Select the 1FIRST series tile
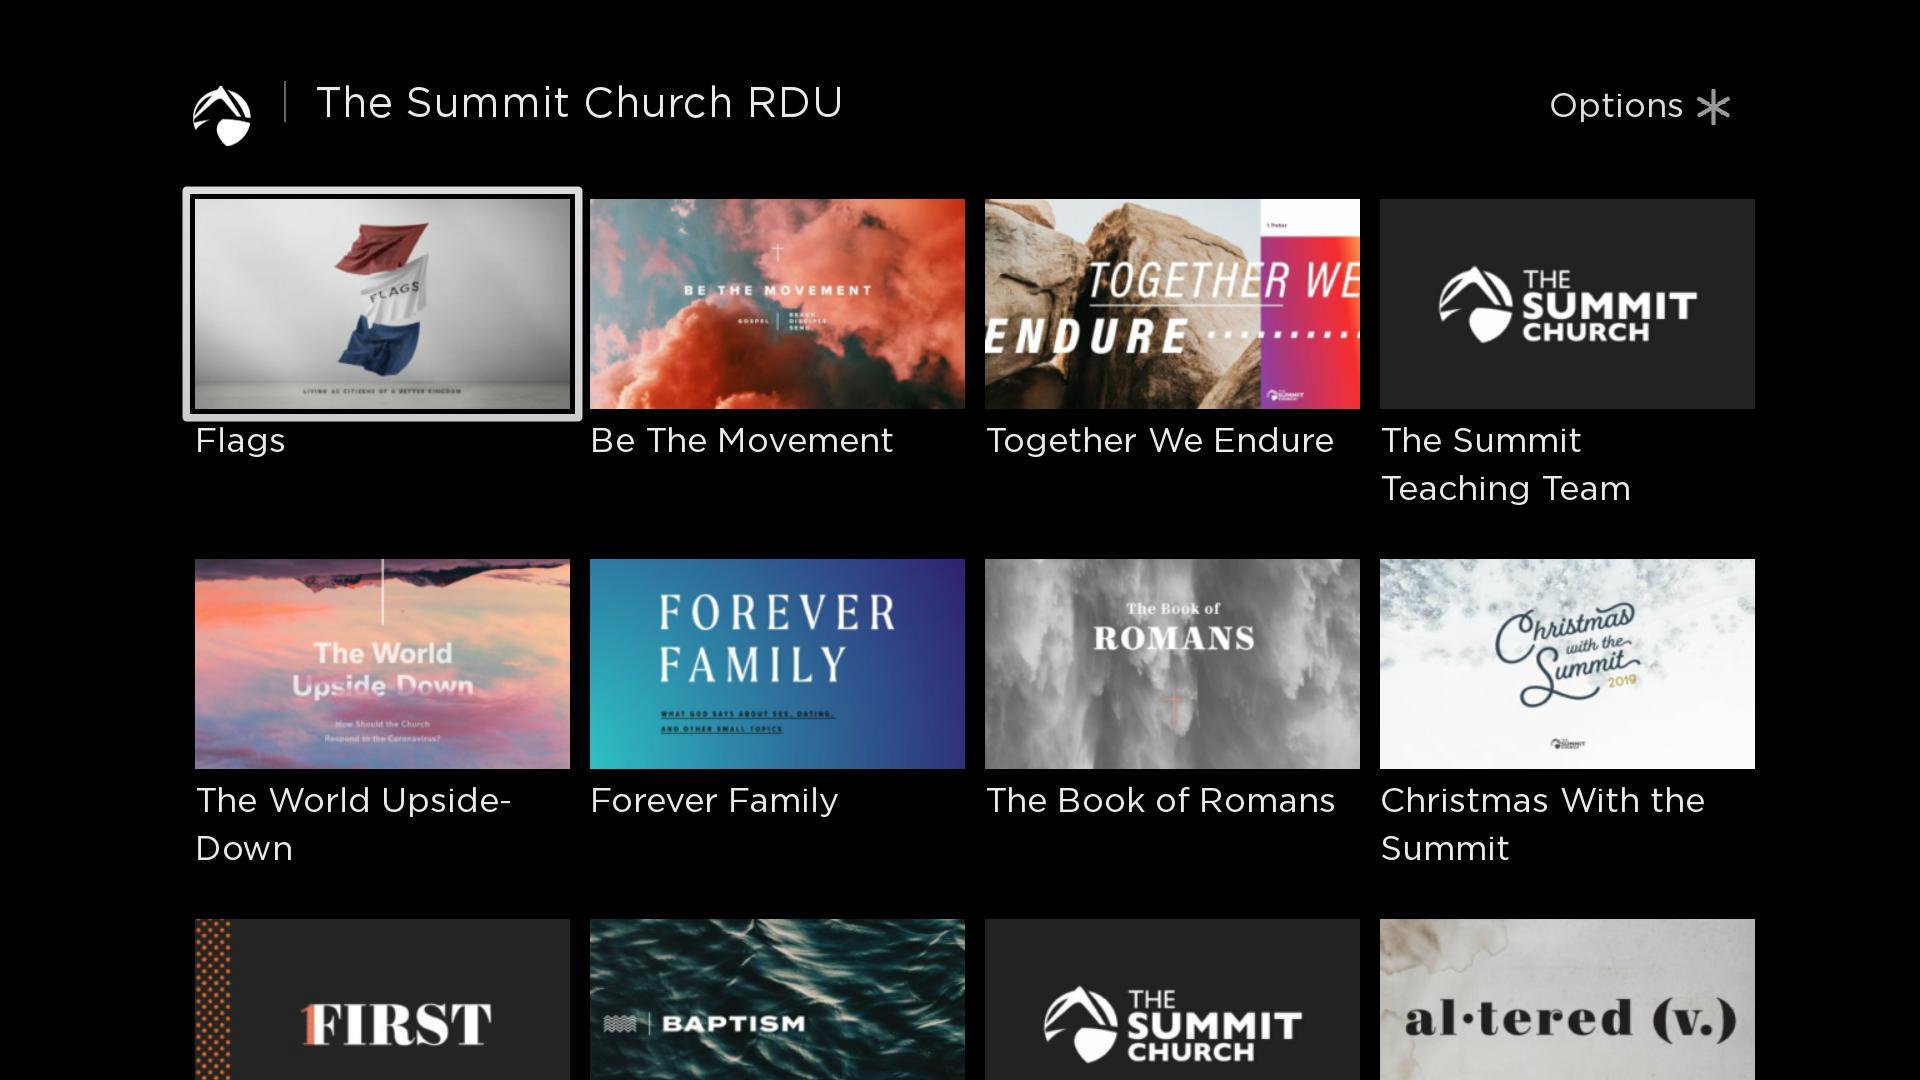Screen dimensions: 1920x1080 [x=382, y=1000]
